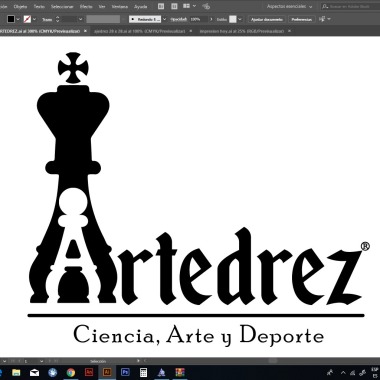
Task: Open WinRAR from the taskbar
Action: pos(180,372)
